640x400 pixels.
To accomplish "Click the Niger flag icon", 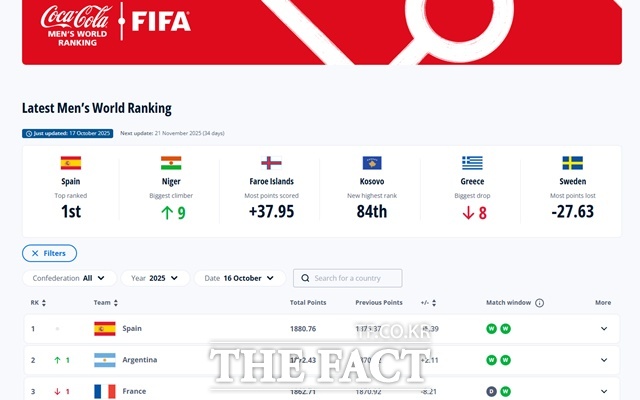I will [171, 163].
